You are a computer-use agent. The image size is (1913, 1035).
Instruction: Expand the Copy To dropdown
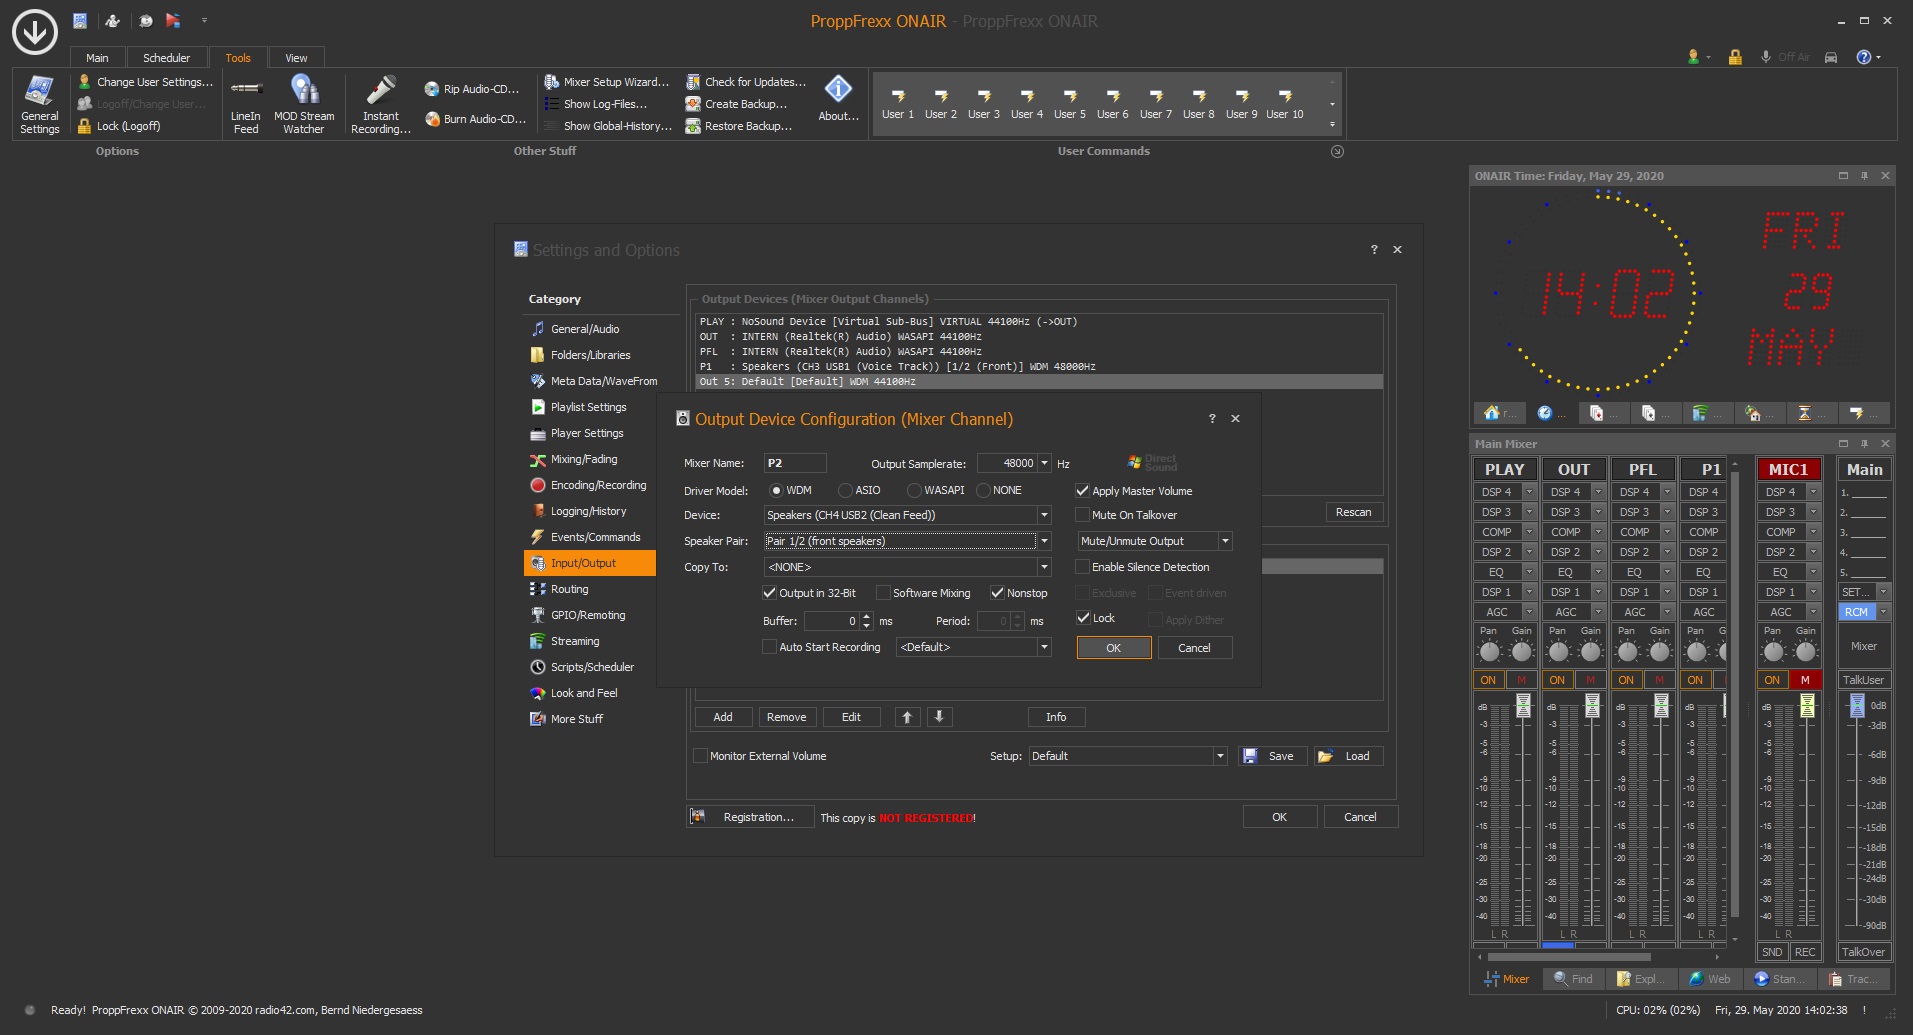pyautogui.click(x=1044, y=567)
